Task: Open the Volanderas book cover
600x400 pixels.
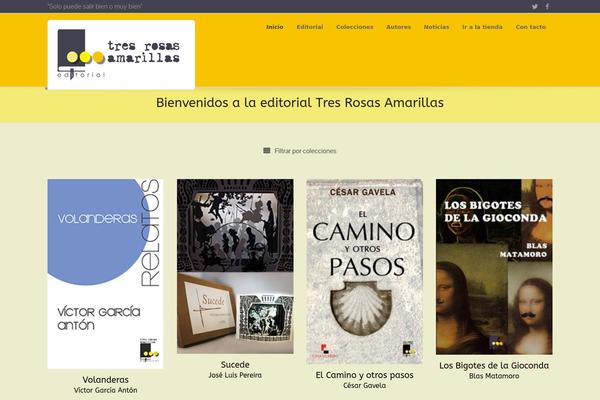Action: [105, 274]
